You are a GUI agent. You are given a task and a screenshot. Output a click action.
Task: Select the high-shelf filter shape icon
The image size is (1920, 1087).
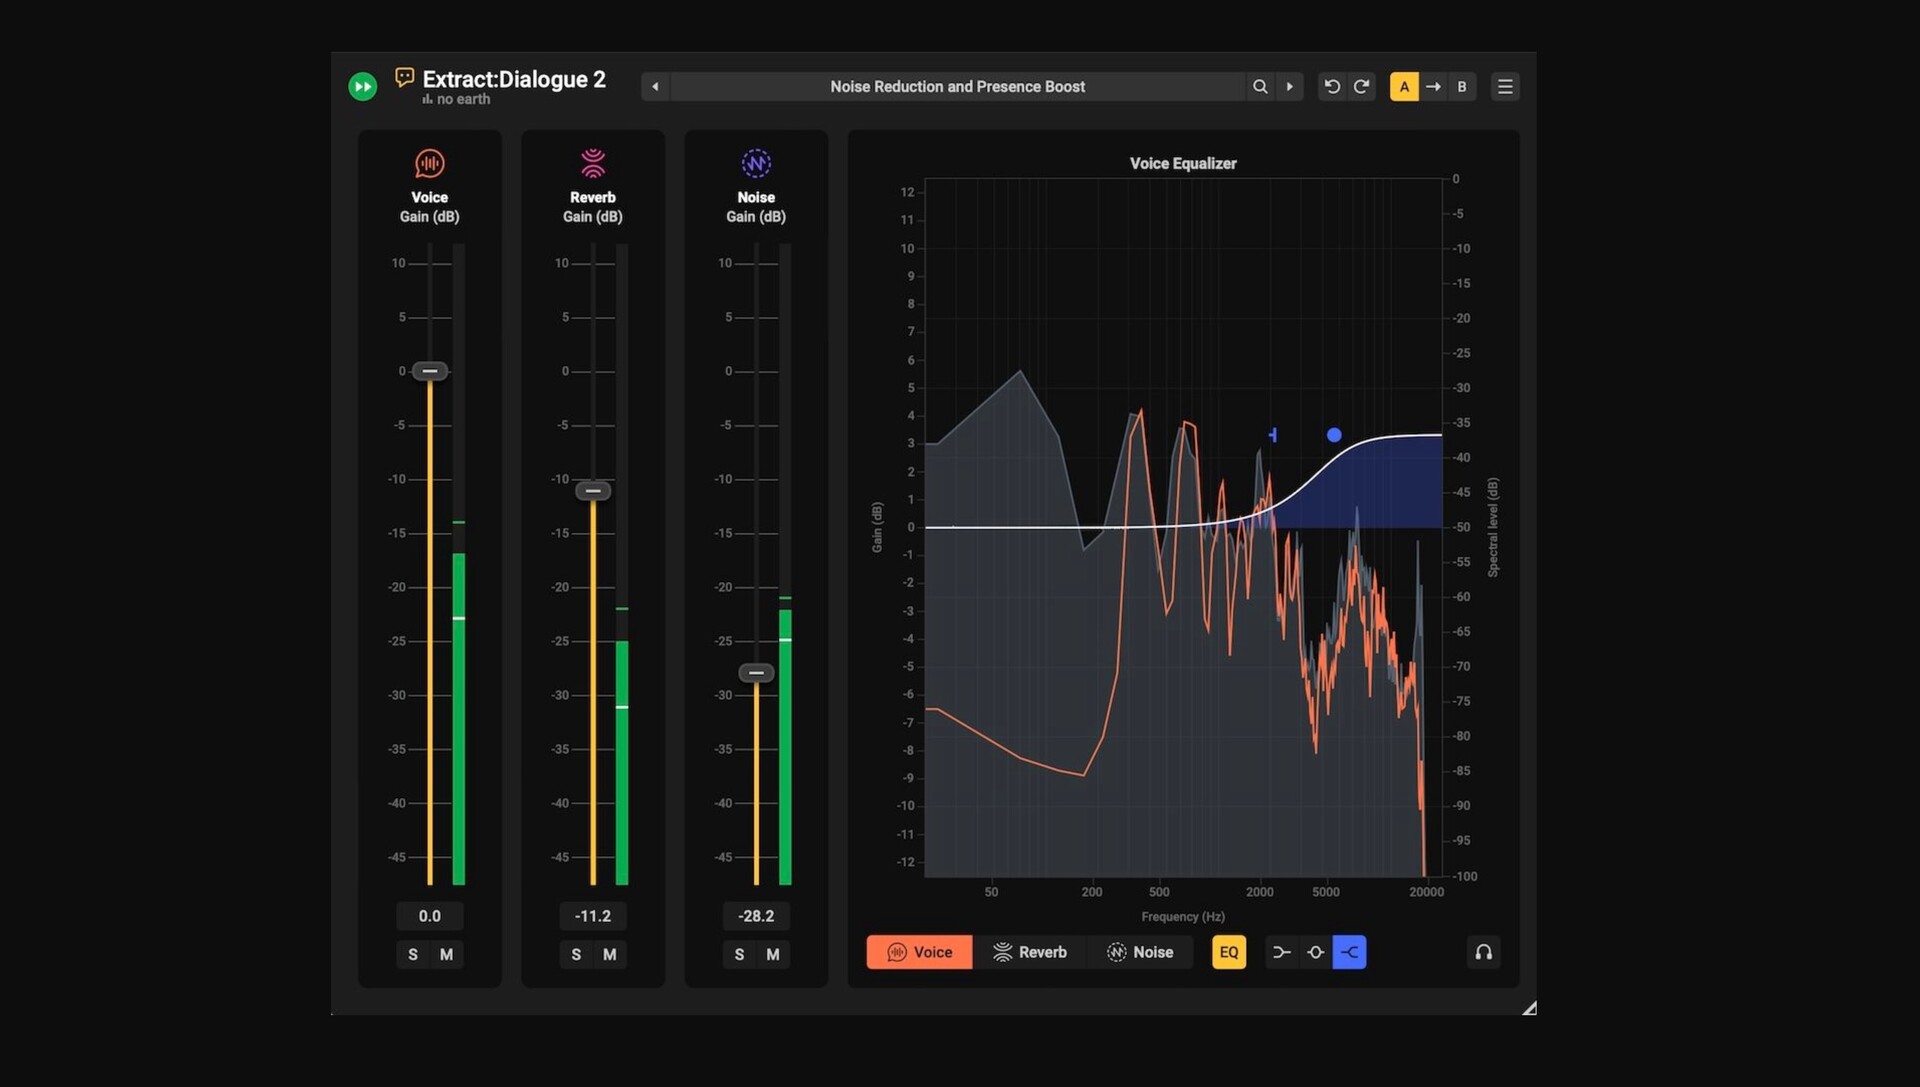coord(1349,952)
